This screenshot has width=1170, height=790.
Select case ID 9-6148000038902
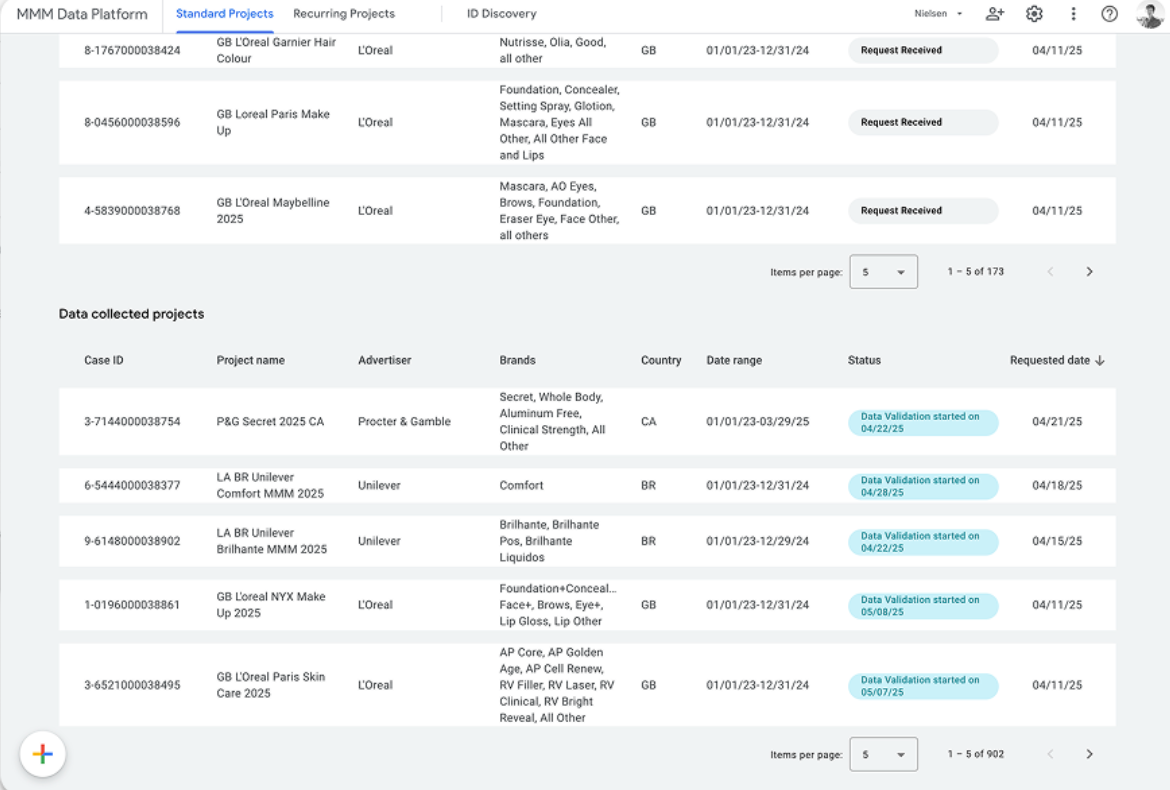(x=132, y=541)
